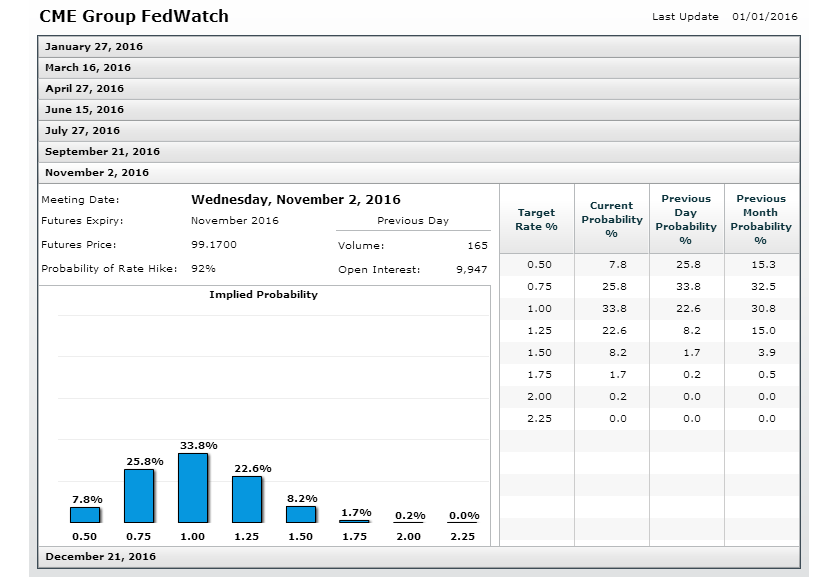
Task: Click 1.50 in the Target Rate table column
Action: [x=539, y=353]
